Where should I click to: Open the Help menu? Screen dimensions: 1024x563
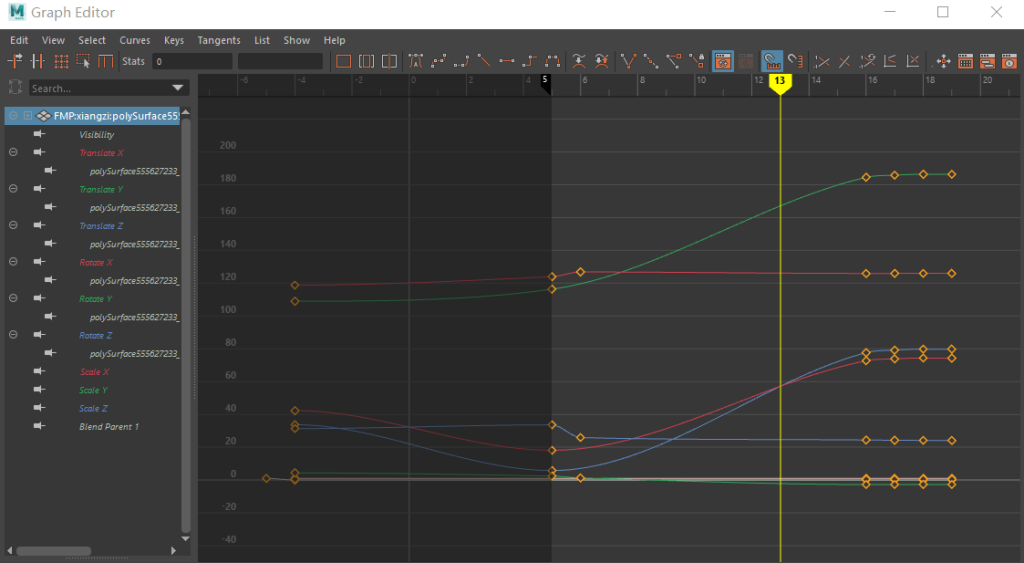334,40
